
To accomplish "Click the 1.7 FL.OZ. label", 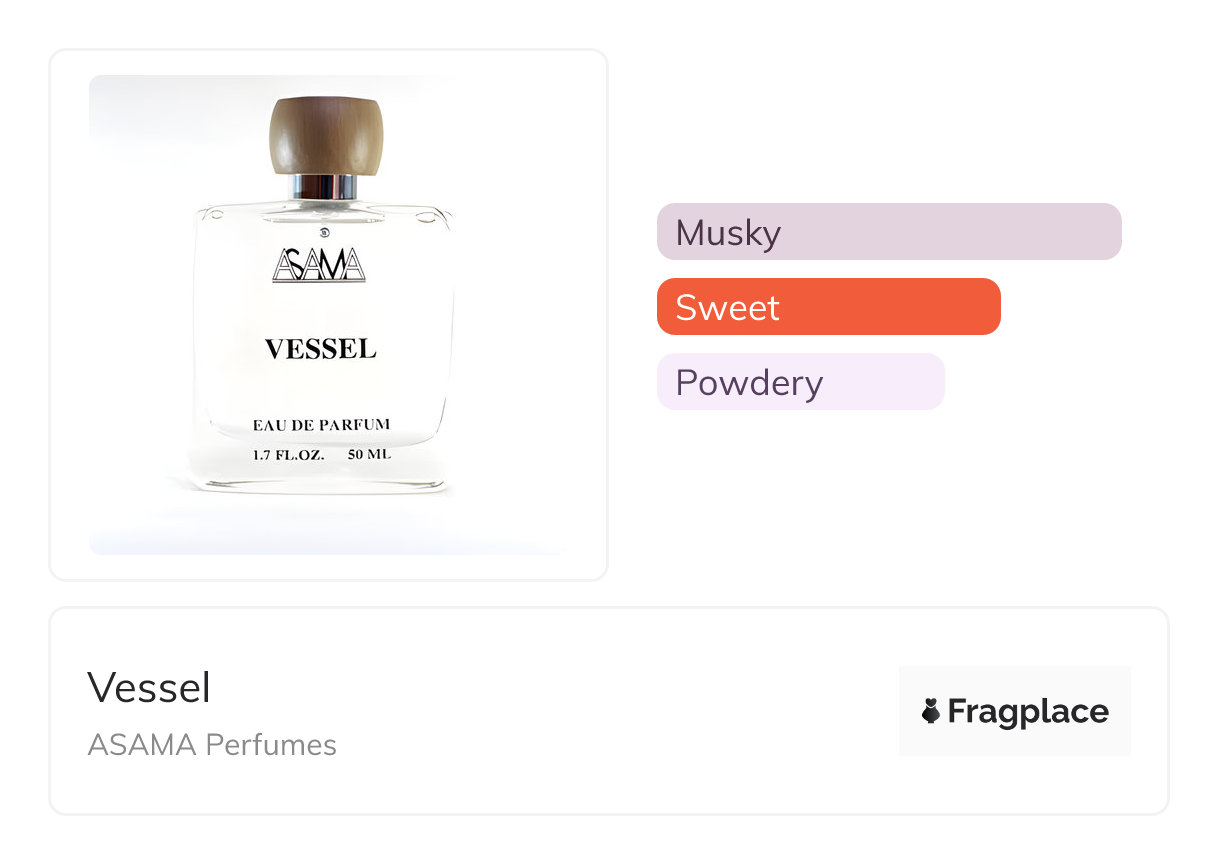I will [x=288, y=454].
